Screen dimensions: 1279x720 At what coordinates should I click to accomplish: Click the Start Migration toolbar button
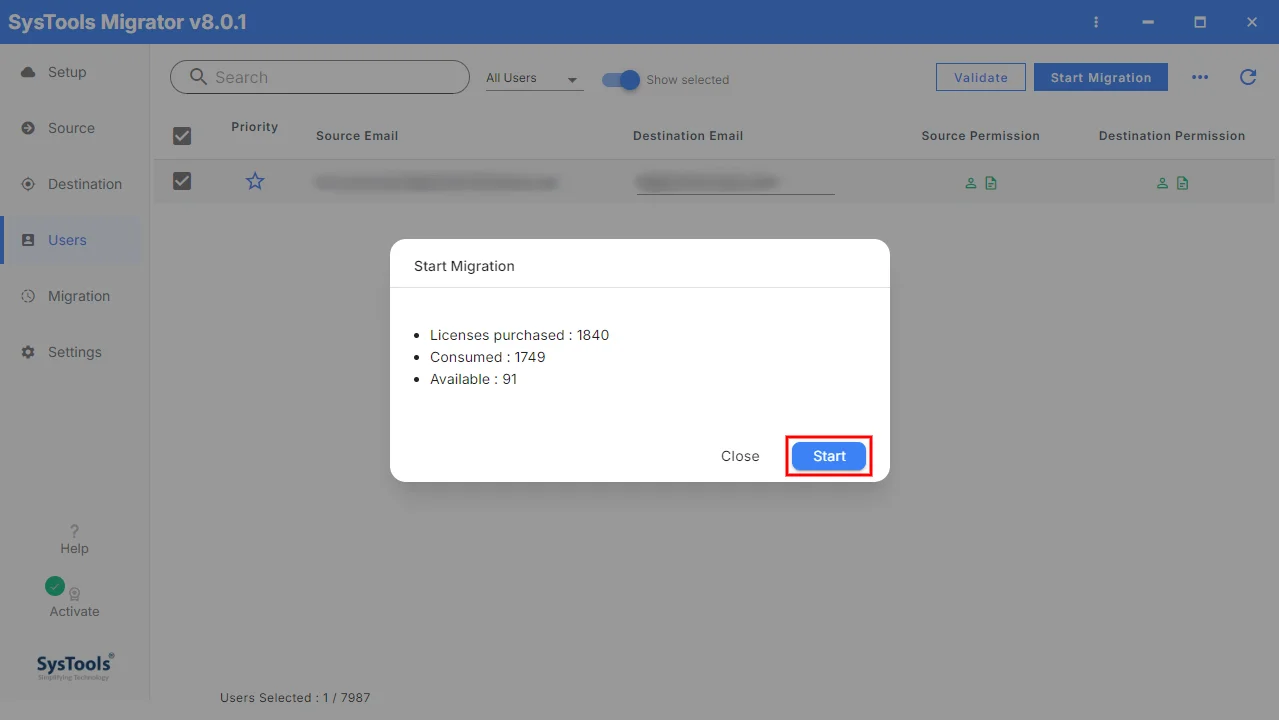[1100, 77]
